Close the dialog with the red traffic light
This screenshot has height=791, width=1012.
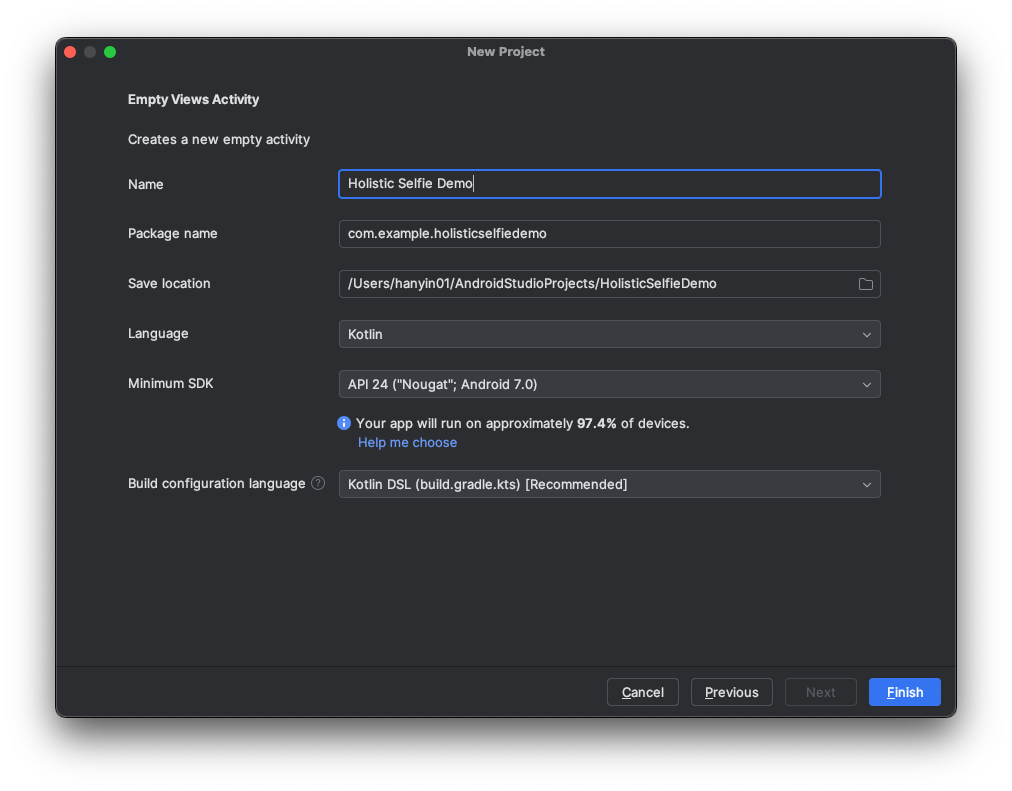click(69, 51)
